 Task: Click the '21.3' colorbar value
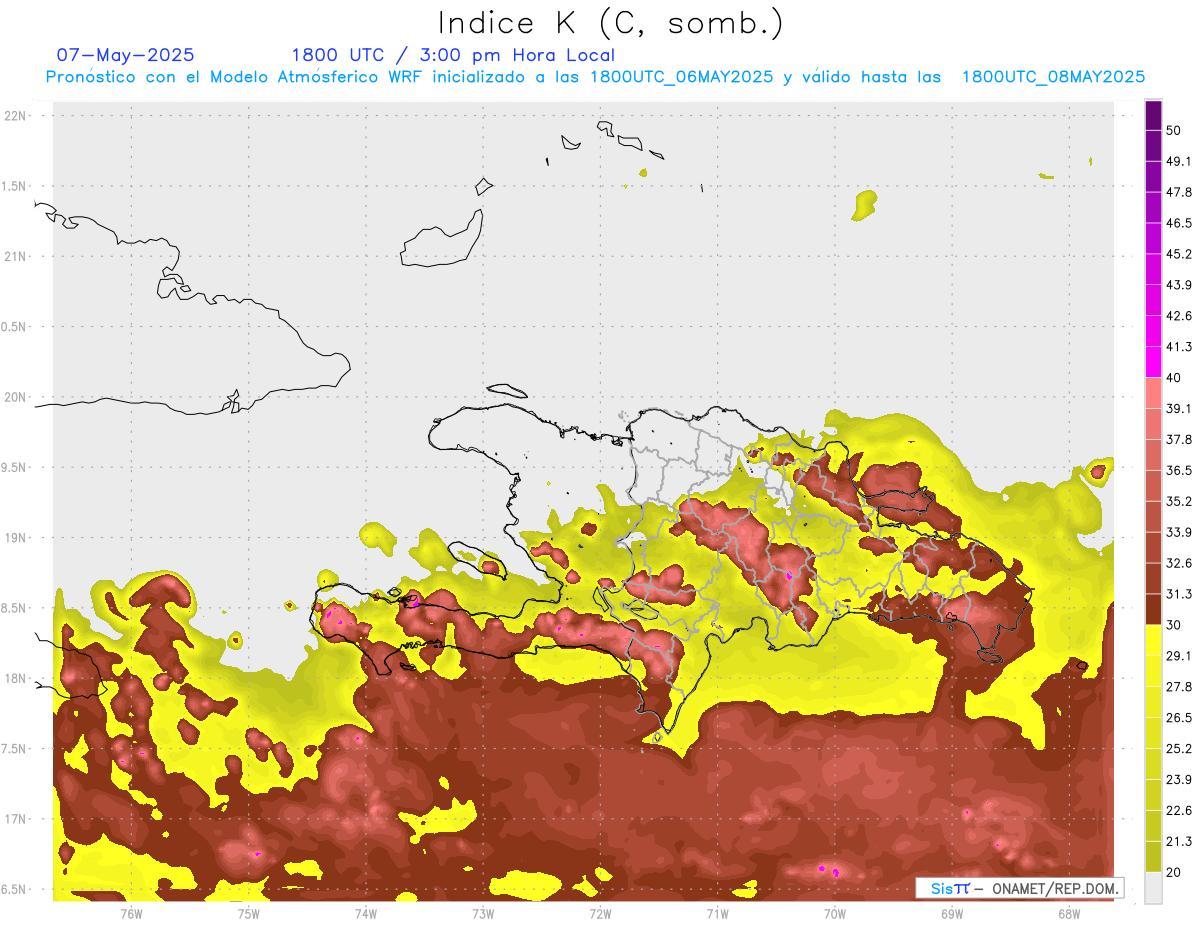tap(1179, 842)
